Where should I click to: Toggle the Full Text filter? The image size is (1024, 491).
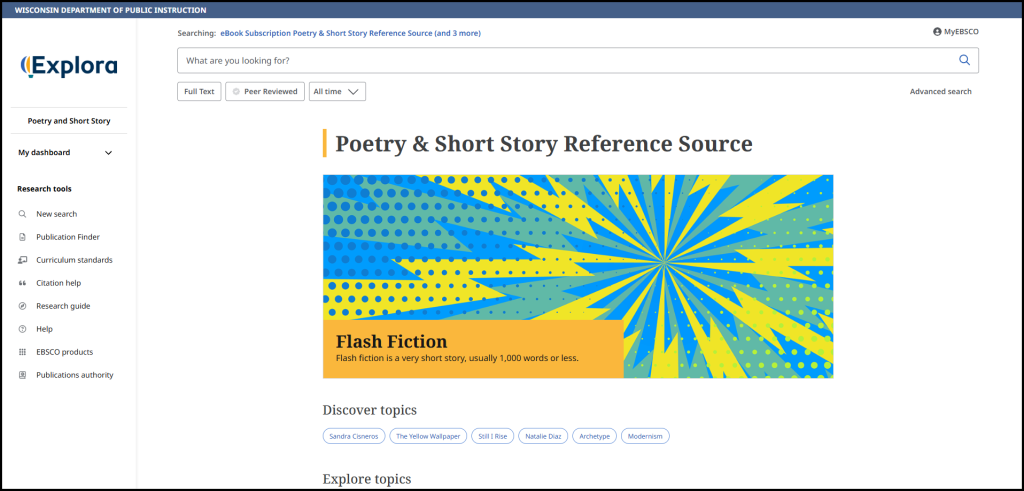pos(199,91)
